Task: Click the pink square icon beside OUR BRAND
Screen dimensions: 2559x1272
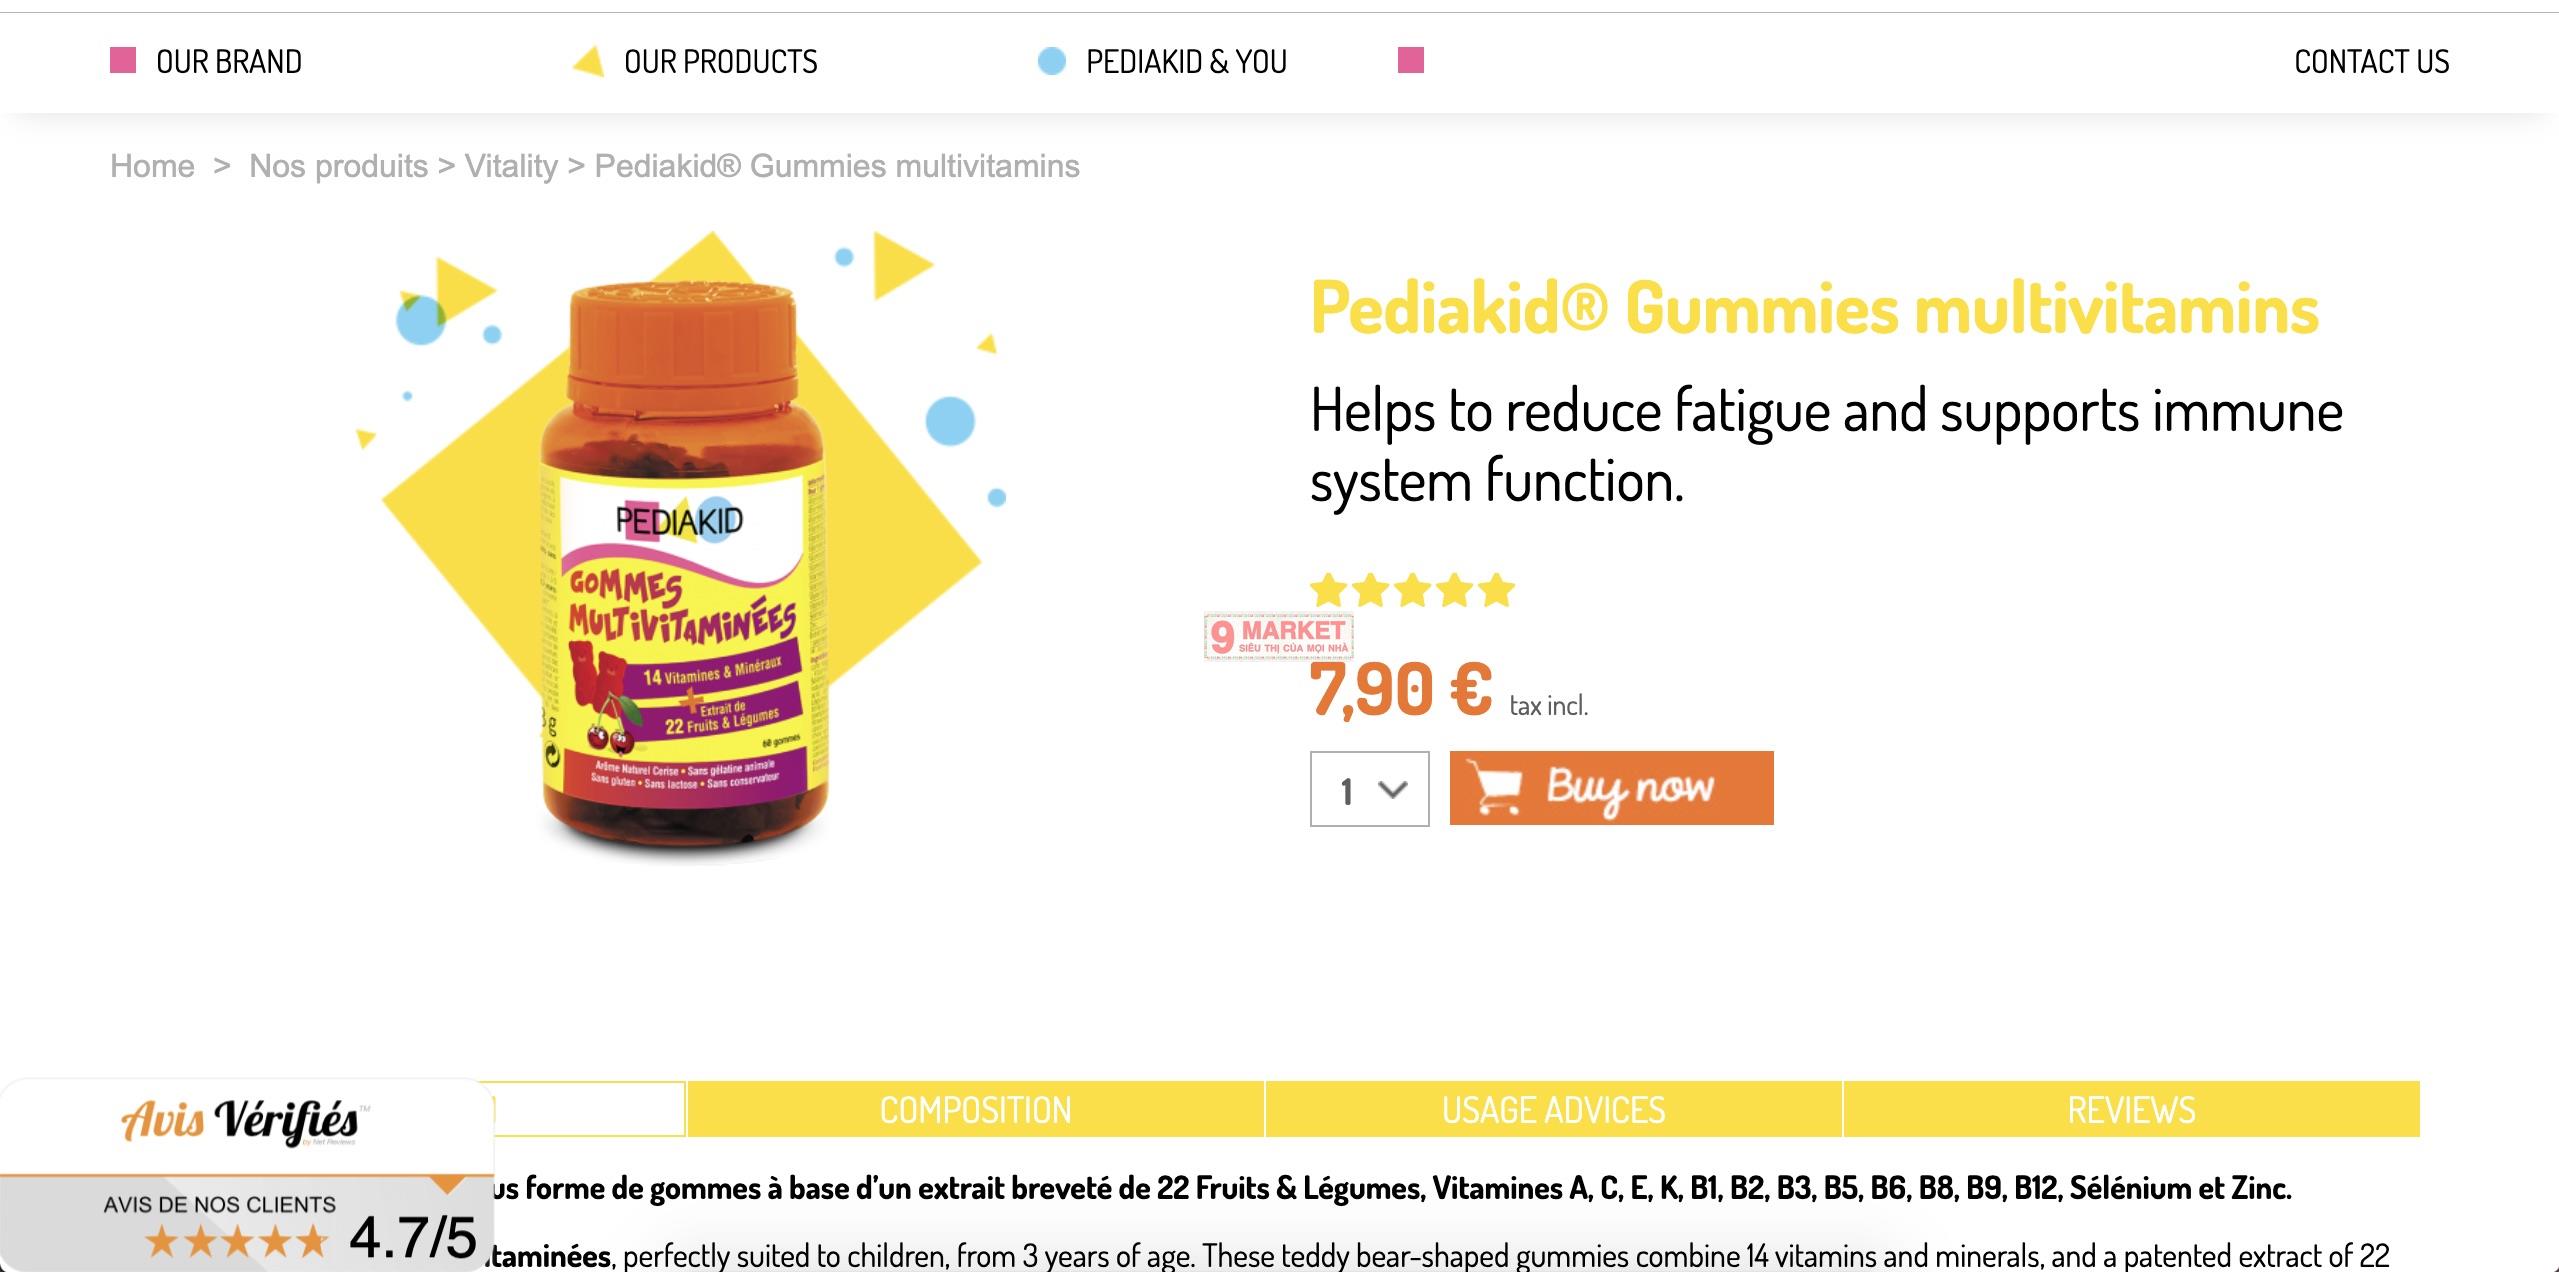Action: [122, 61]
